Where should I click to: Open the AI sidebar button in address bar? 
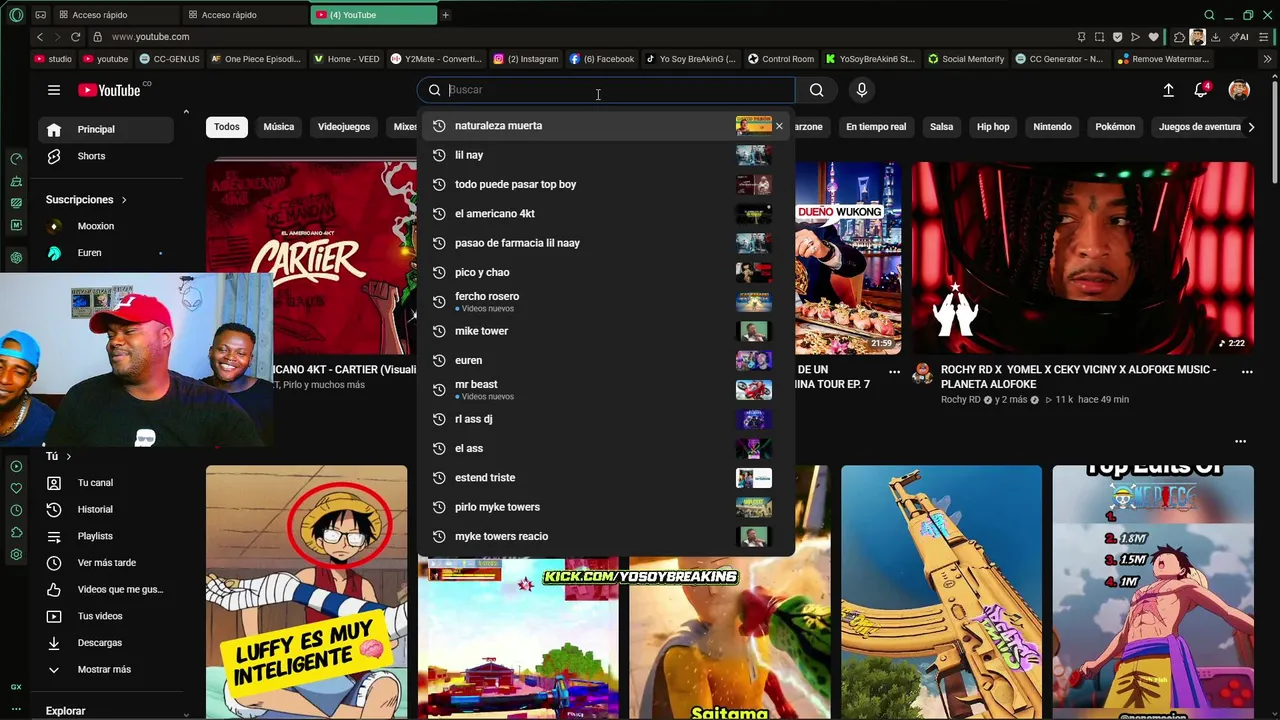pos(1241,37)
